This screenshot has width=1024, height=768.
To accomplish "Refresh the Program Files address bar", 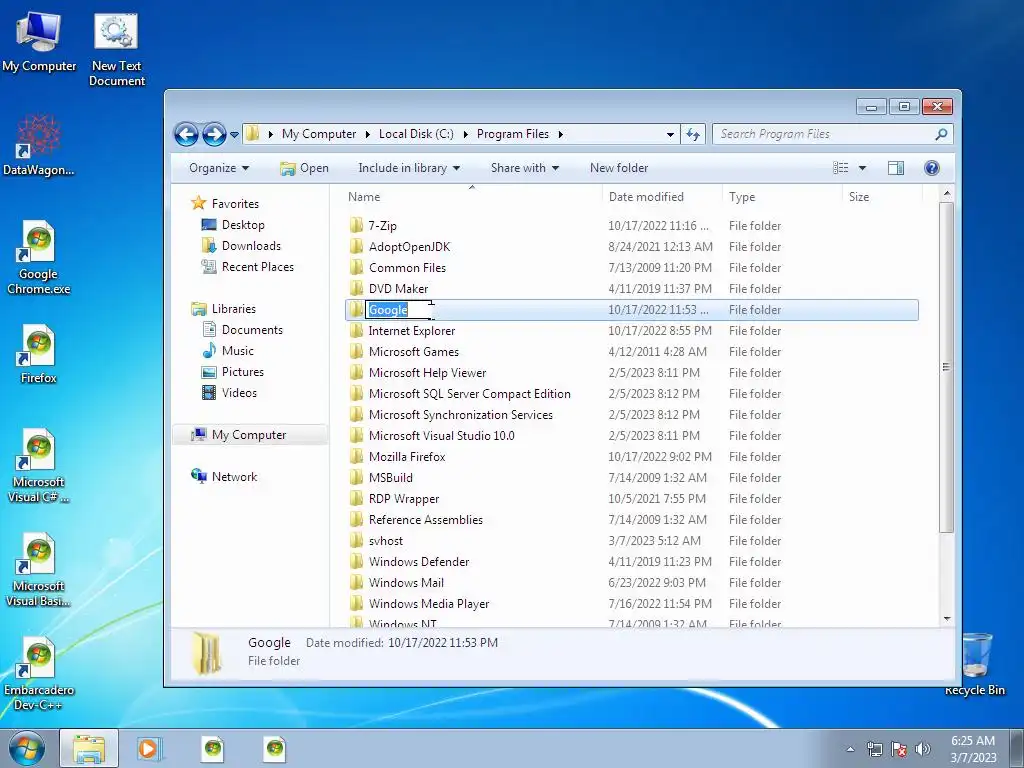I will pos(693,135).
